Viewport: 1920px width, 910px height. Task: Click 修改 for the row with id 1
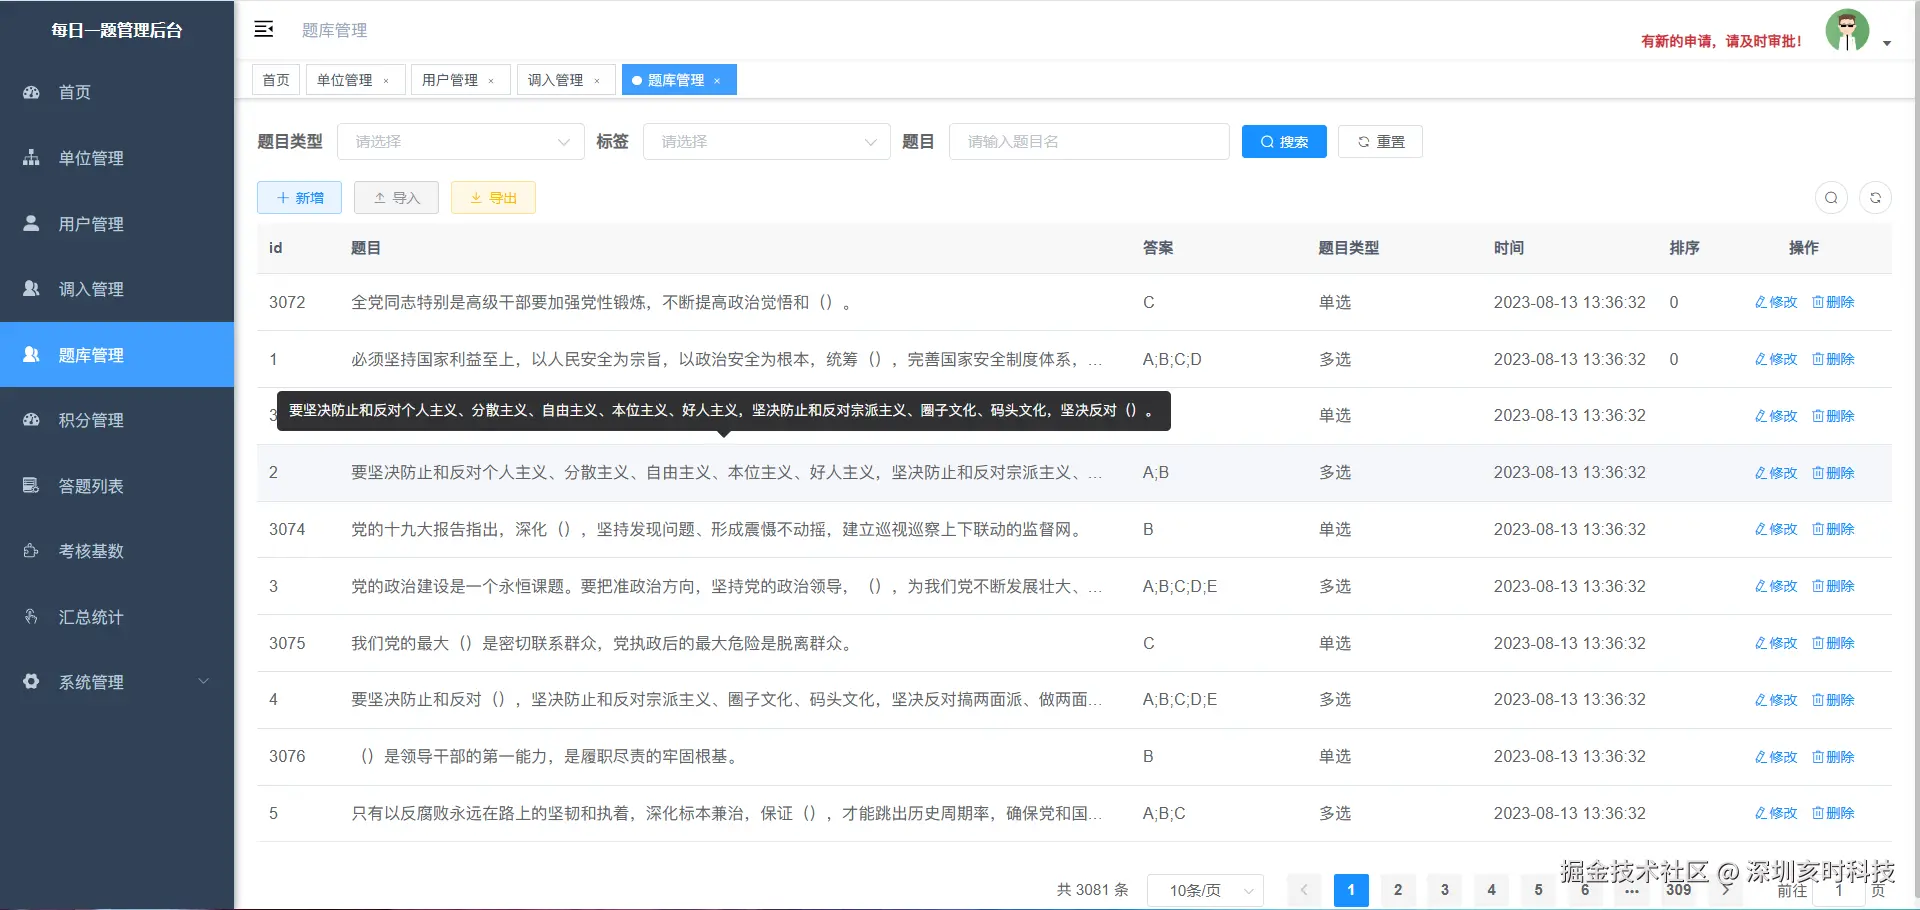(x=1776, y=359)
